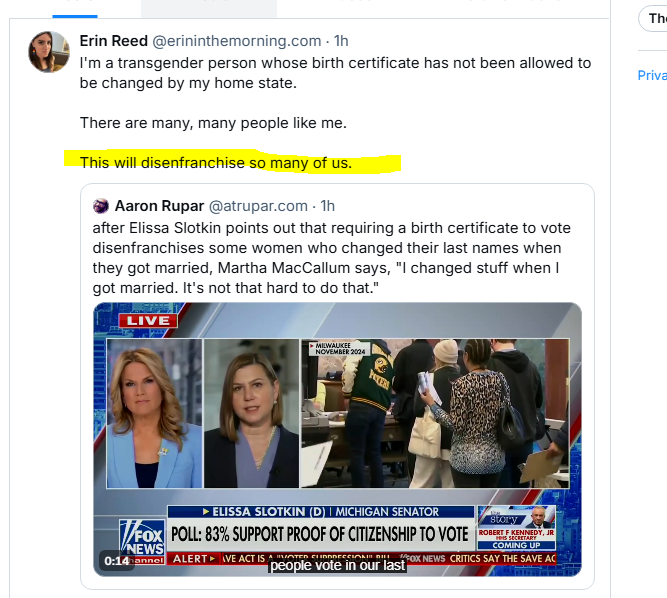Open the Aaron Rupar name link
667x598 pixels.
[x=160, y=206]
